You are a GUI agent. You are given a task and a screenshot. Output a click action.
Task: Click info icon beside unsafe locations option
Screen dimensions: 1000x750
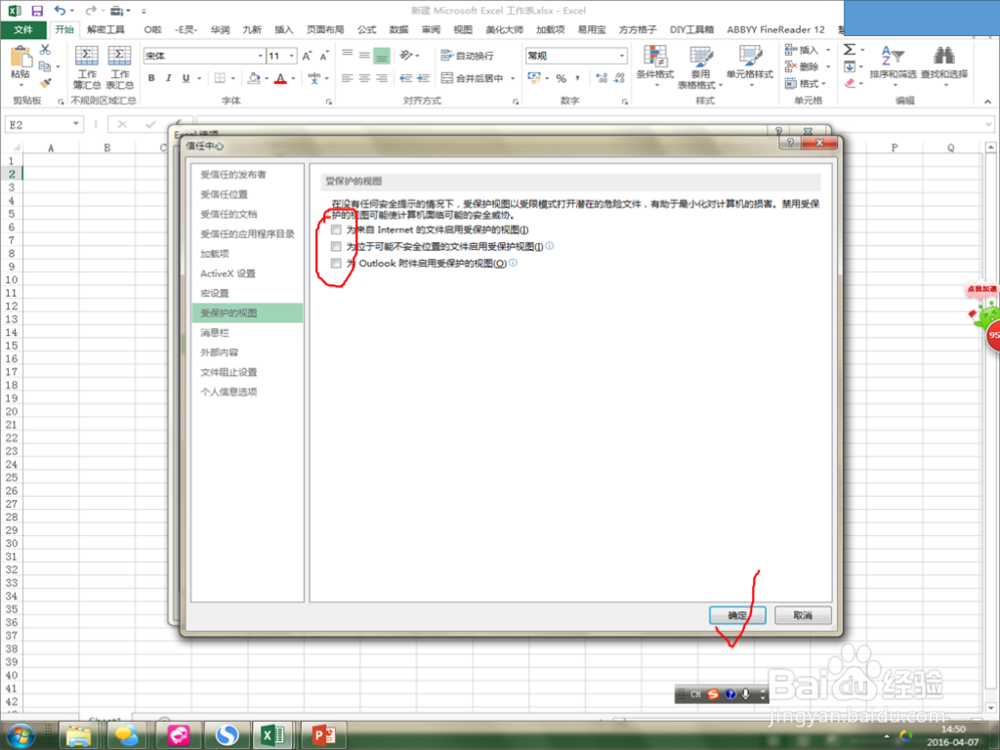coord(550,246)
